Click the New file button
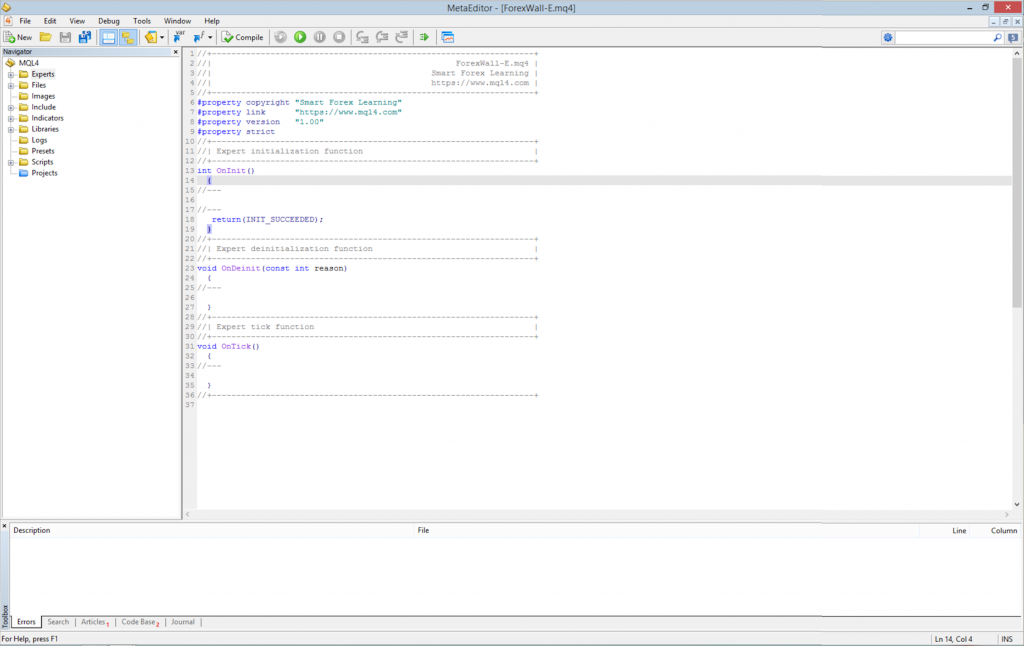Viewport: 1024px width, 646px height. pyautogui.click(x=18, y=37)
